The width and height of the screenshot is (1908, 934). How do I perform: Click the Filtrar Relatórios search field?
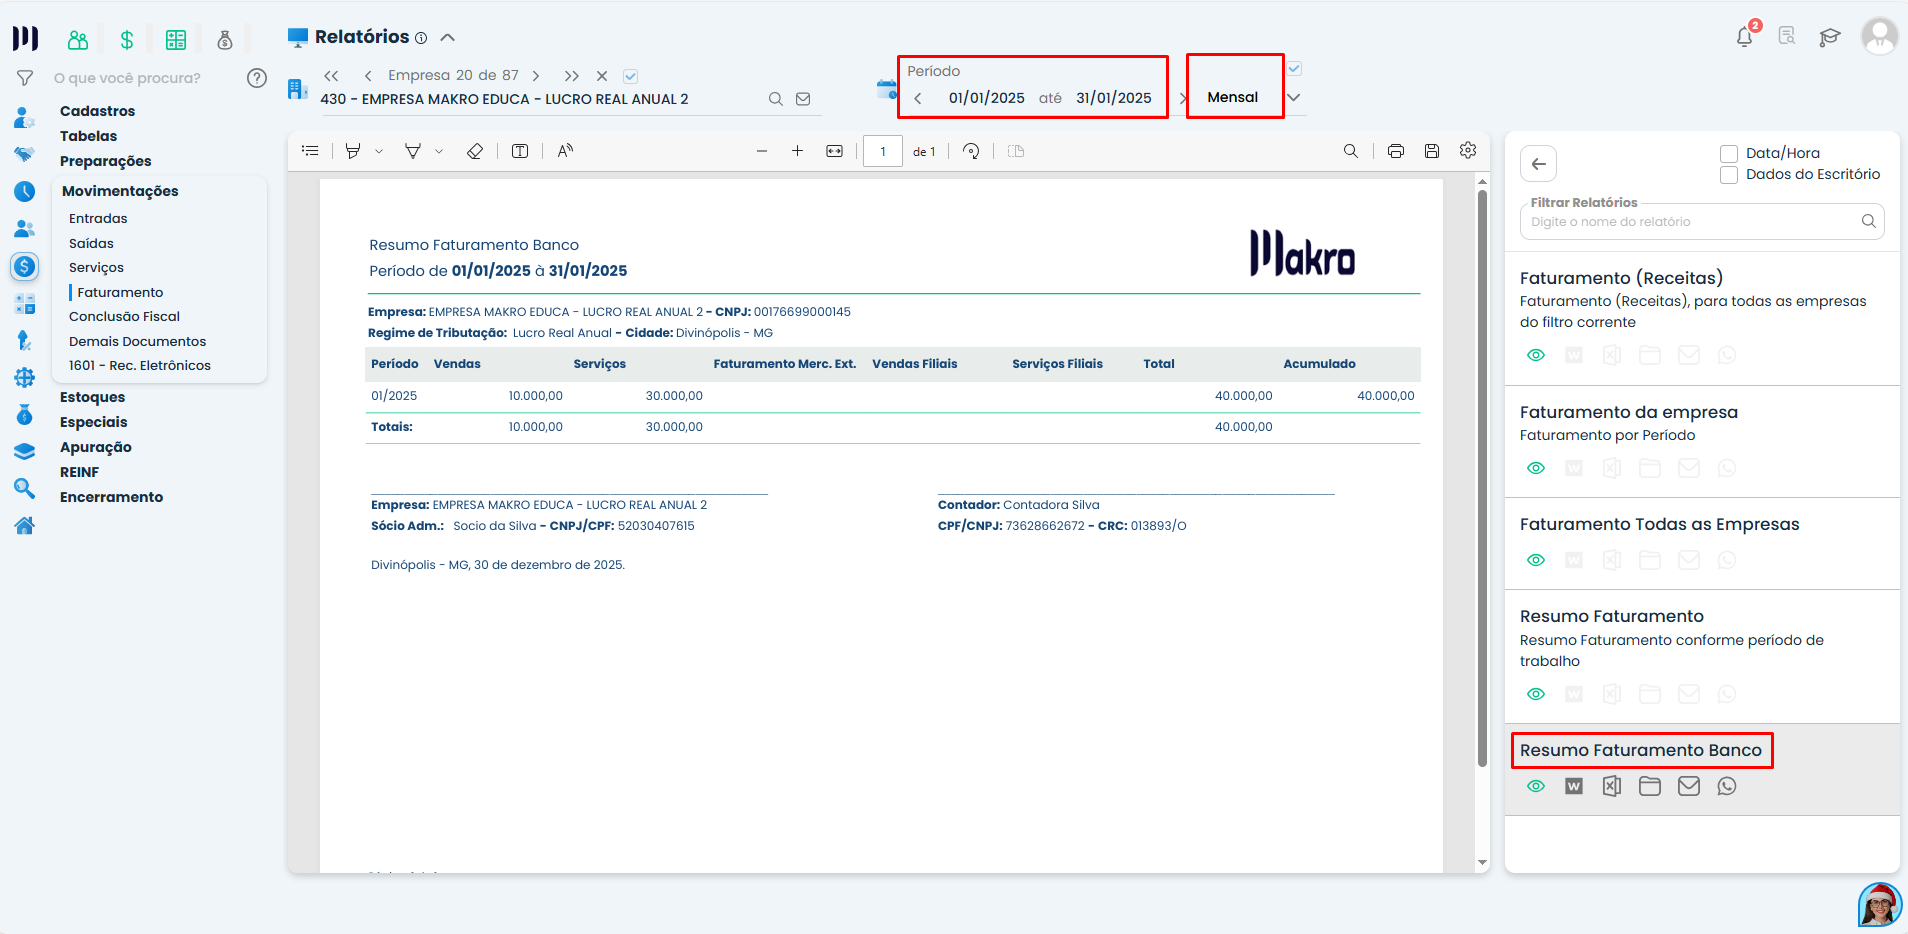tap(1690, 221)
